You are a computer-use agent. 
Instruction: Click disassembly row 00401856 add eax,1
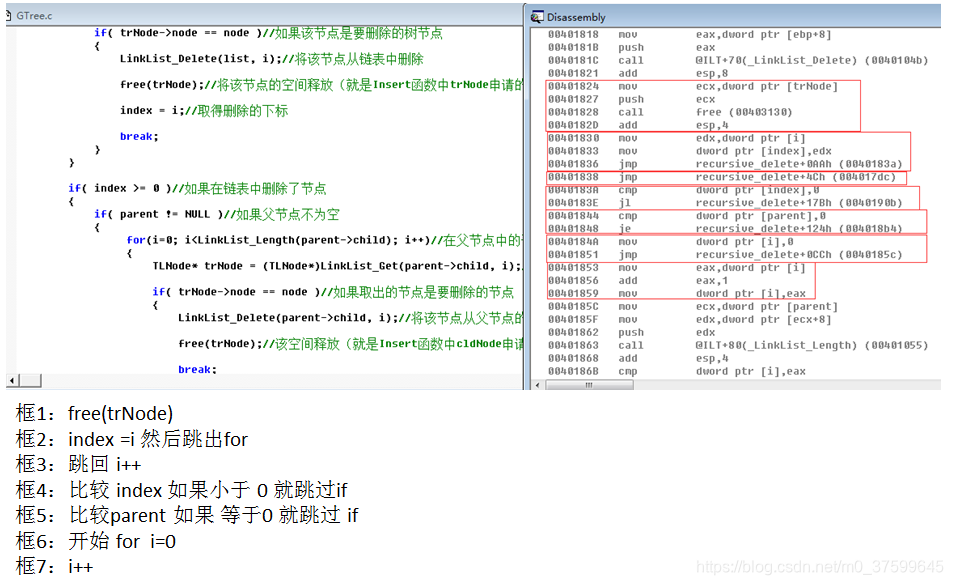pyautogui.click(x=637, y=281)
